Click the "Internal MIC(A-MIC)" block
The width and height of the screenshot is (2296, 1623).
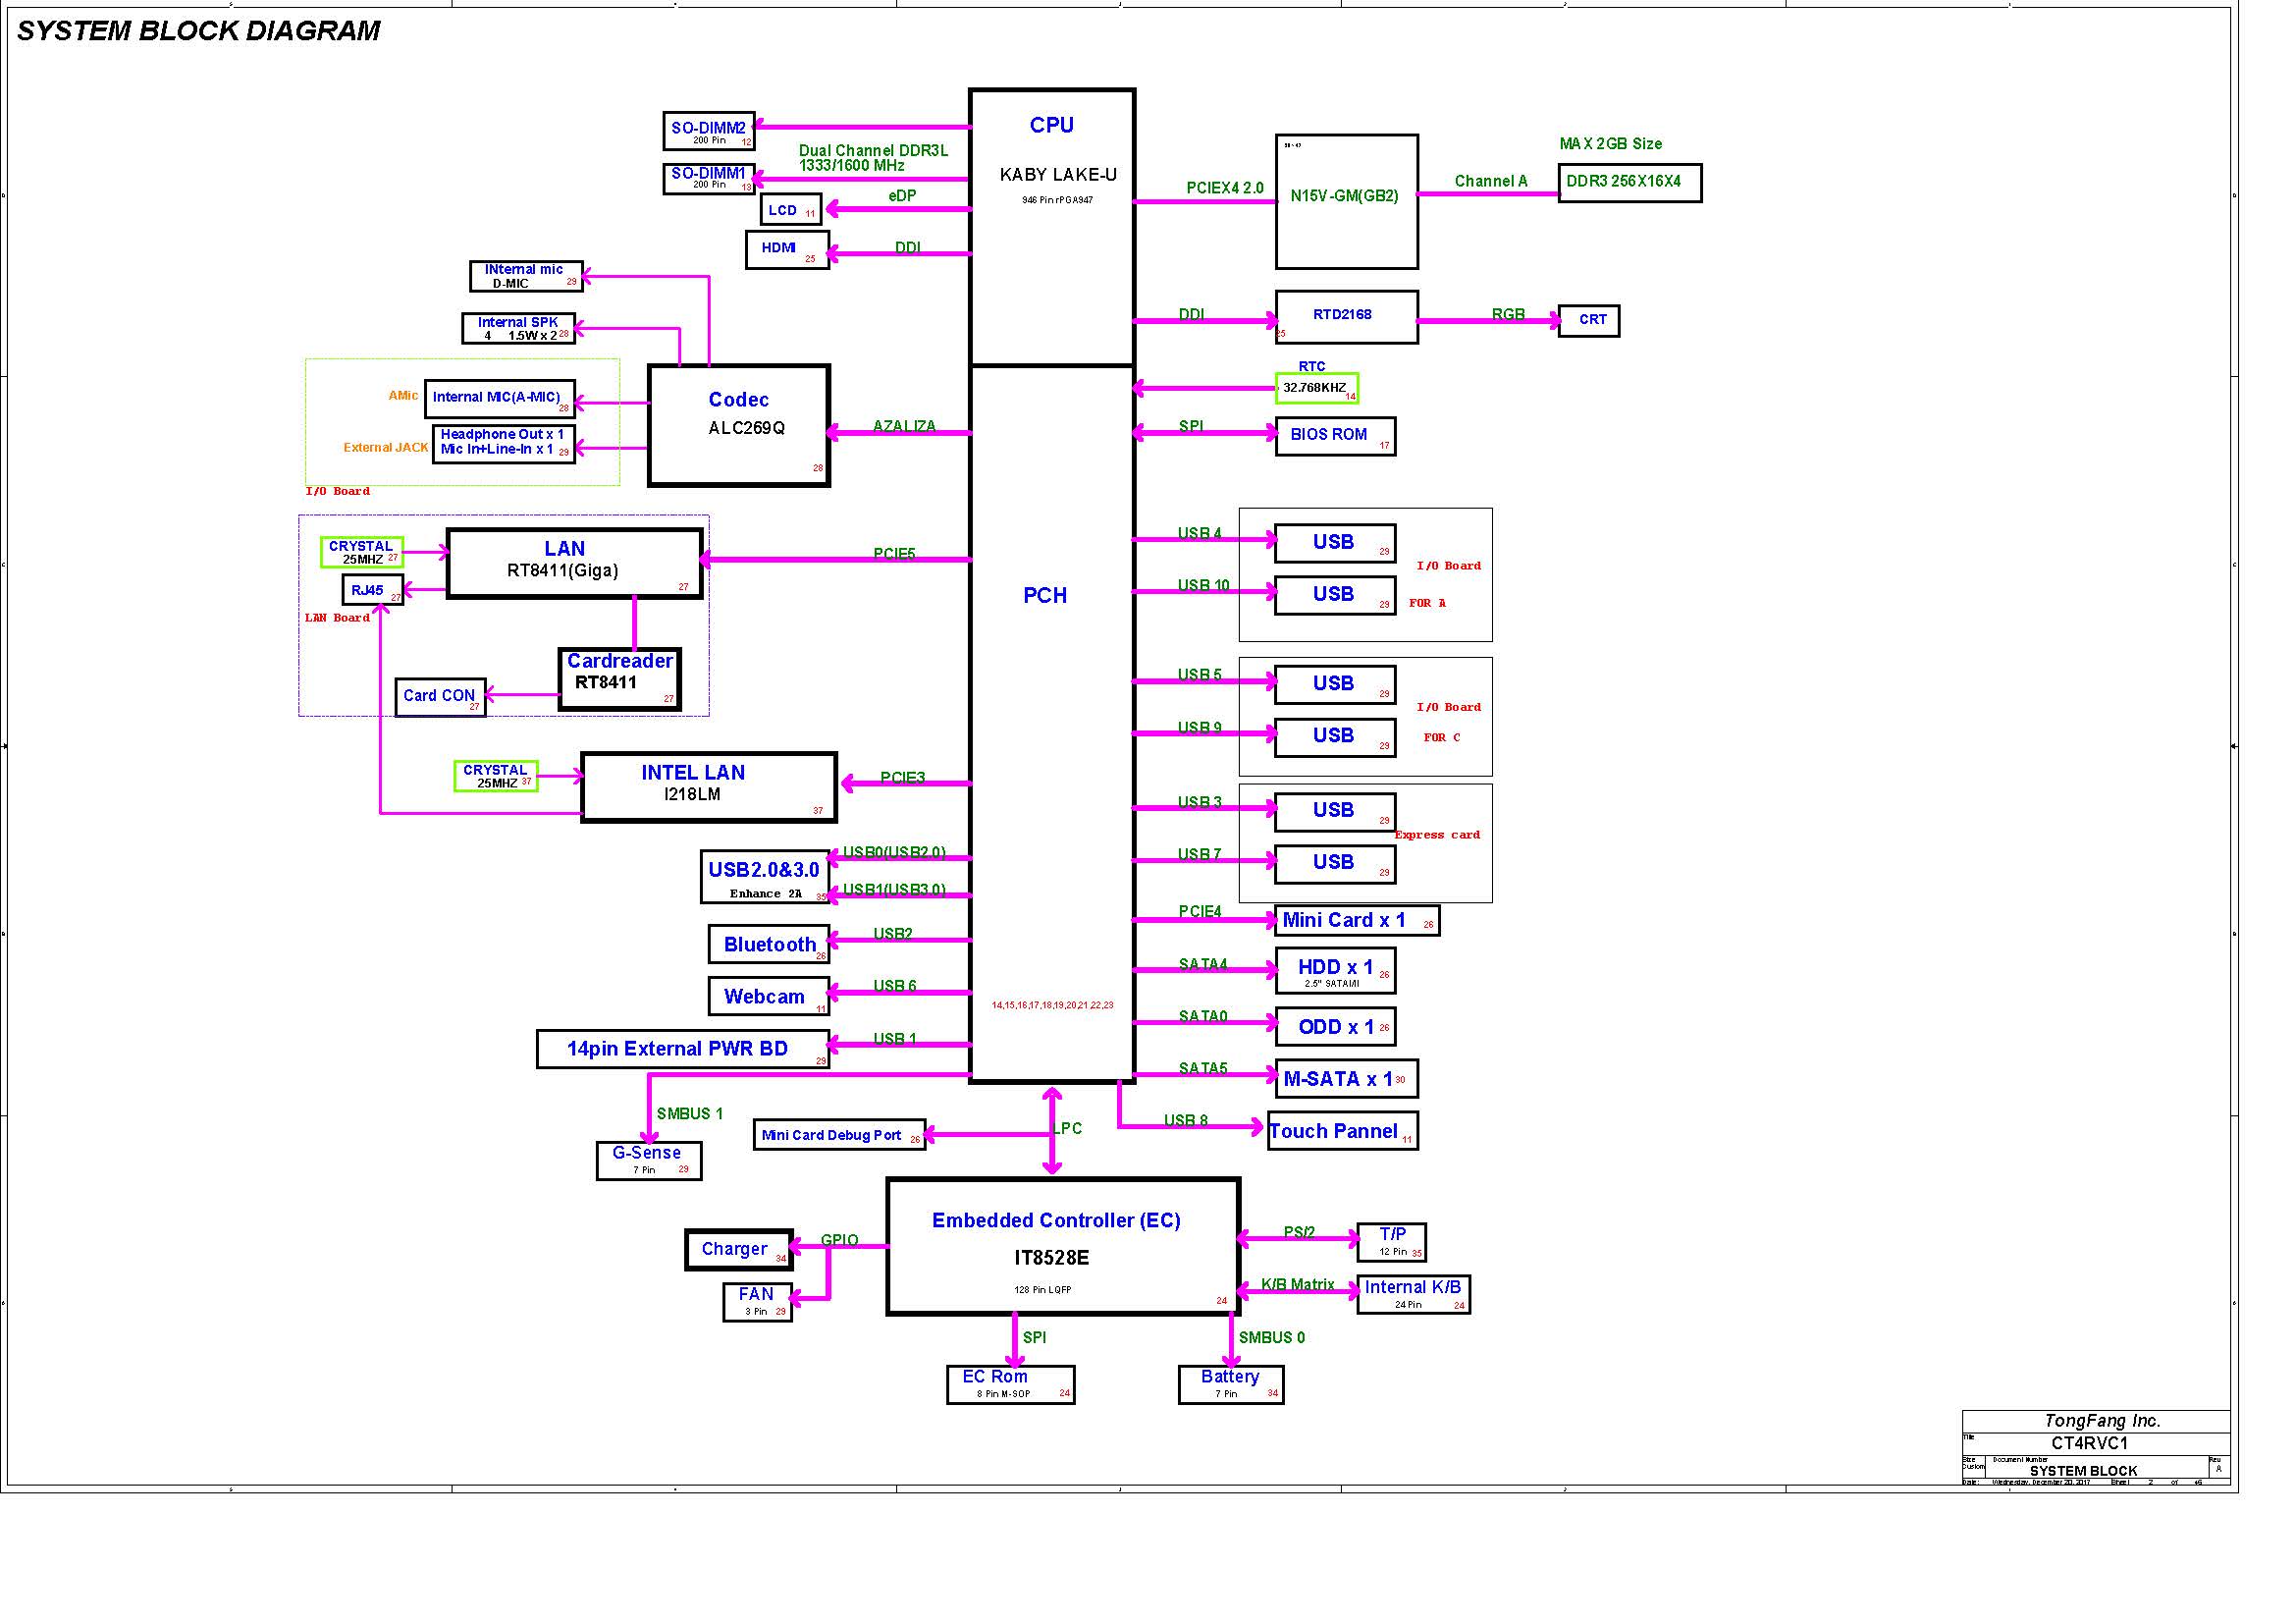(500, 398)
